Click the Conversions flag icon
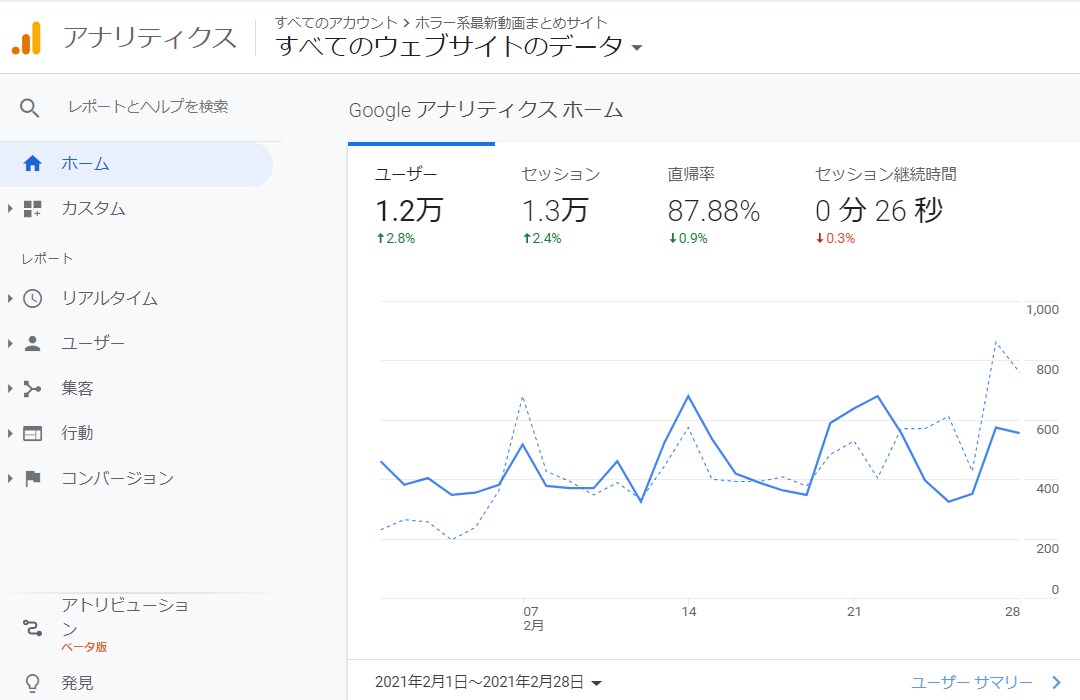Image resolution: width=1080 pixels, height=700 pixels. pyautogui.click(x=32, y=478)
